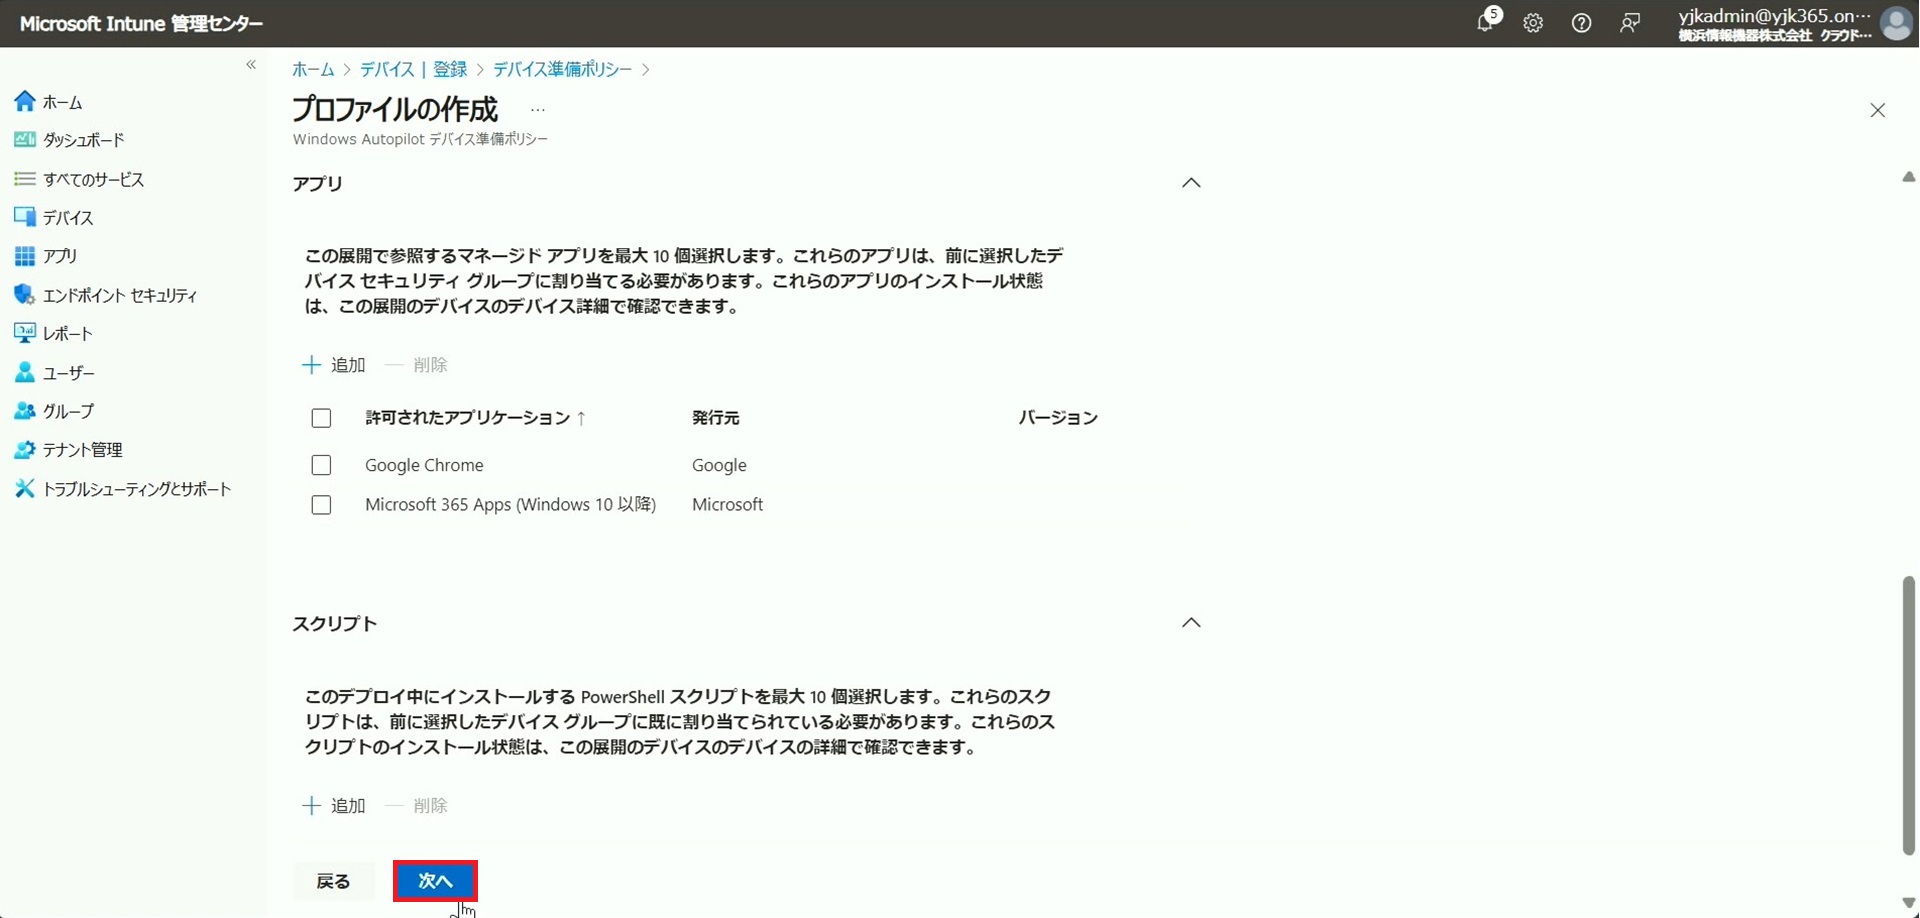Open ダッシュボード in the sidebar menu
The width and height of the screenshot is (1920, 918).
pos(84,140)
